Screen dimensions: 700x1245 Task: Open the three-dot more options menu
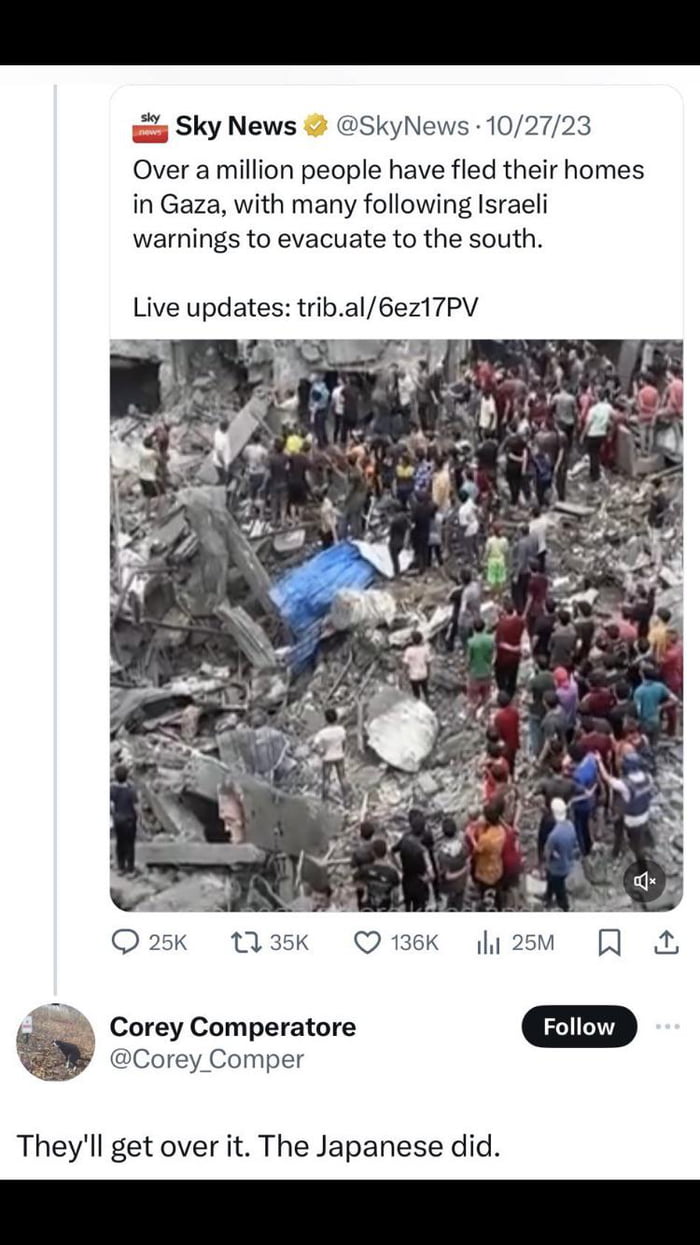(x=667, y=1026)
